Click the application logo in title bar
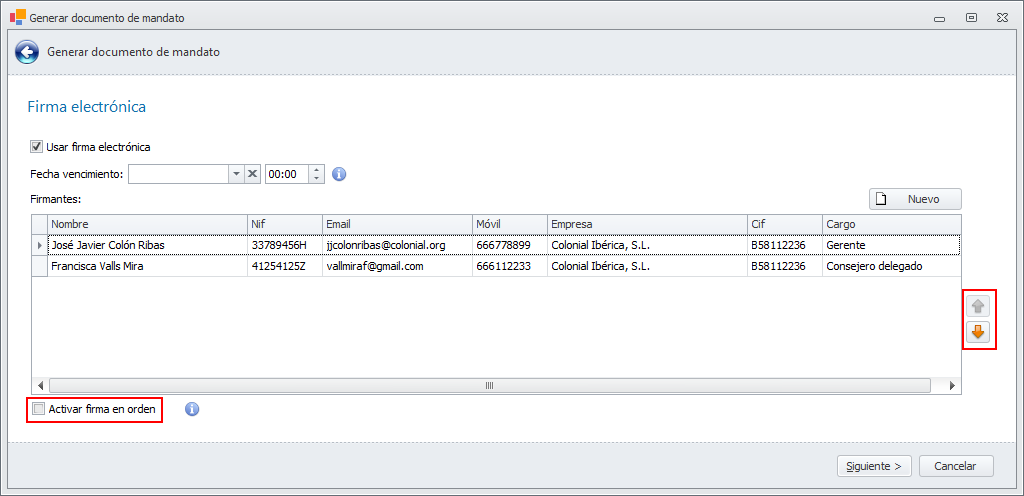This screenshot has height=496, width=1024. (x=18, y=18)
